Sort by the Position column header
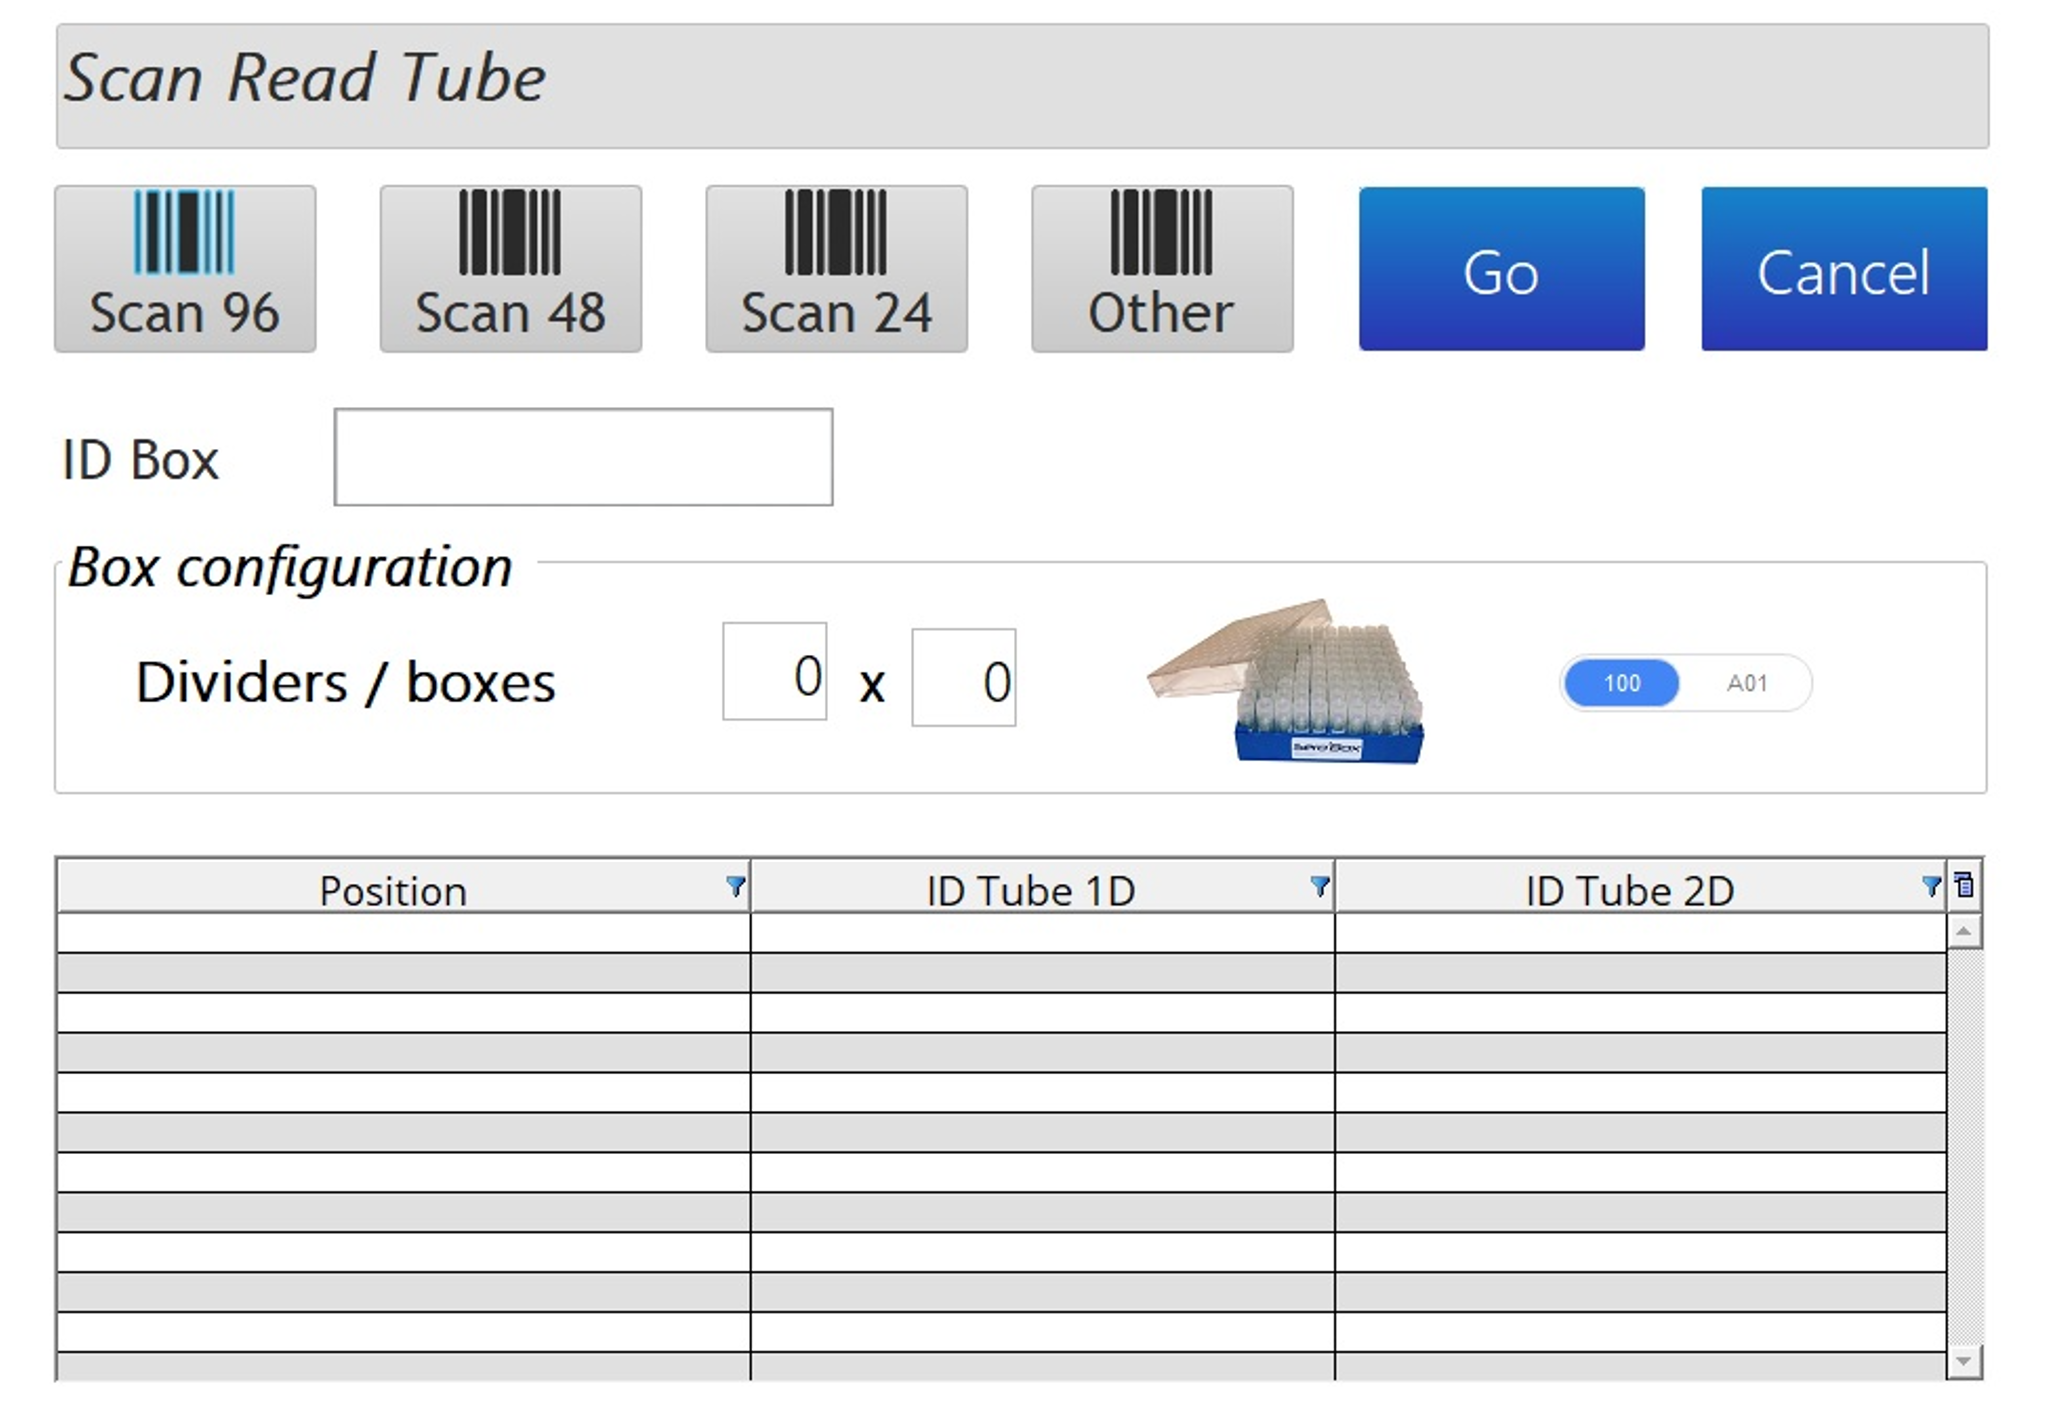Viewport: 2048px width, 1418px height. (x=392, y=890)
